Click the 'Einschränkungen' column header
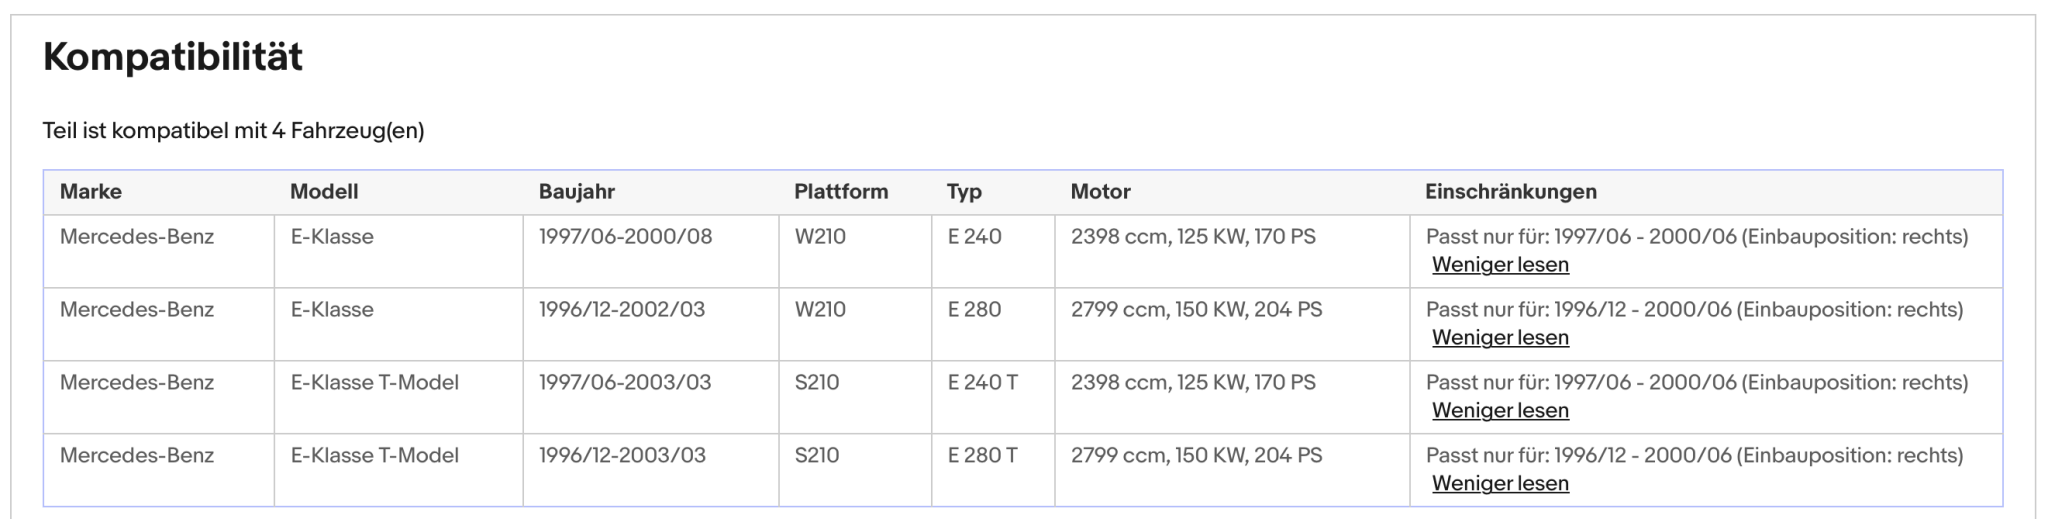 [x=1511, y=192]
